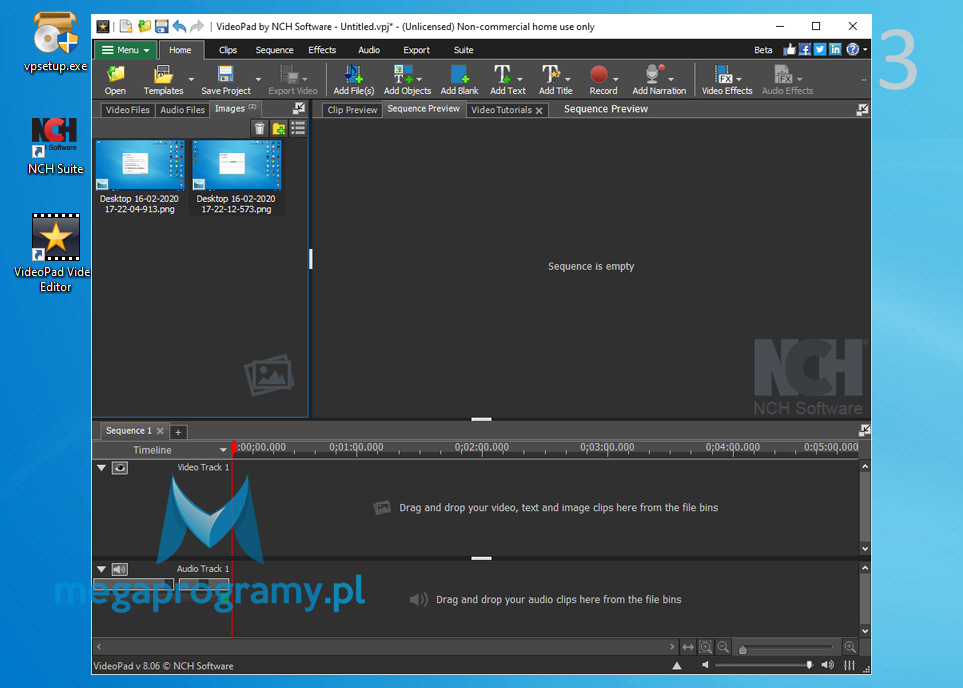Select the first Desktop screenshot thumbnail
This screenshot has height=688, width=963.
point(139,166)
